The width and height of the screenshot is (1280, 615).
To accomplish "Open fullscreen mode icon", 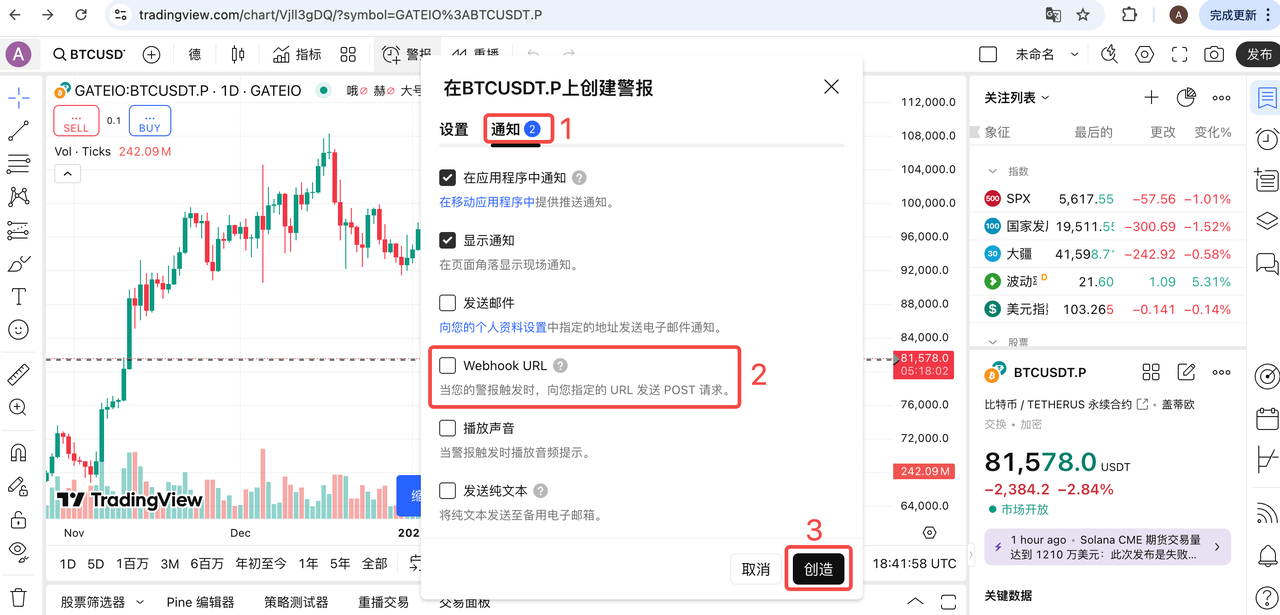I will [x=1179, y=54].
